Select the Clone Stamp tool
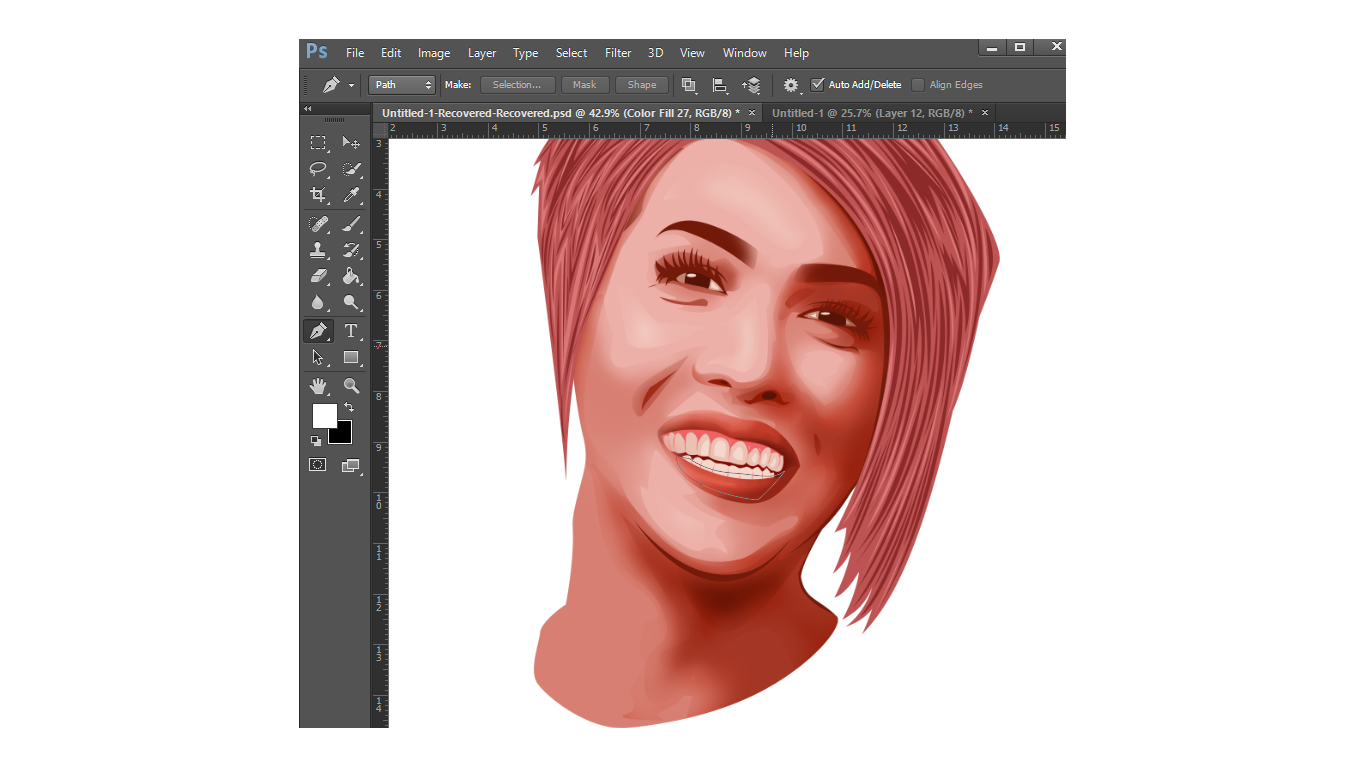This screenshot has width=1366, height=768. click(318, 250)
